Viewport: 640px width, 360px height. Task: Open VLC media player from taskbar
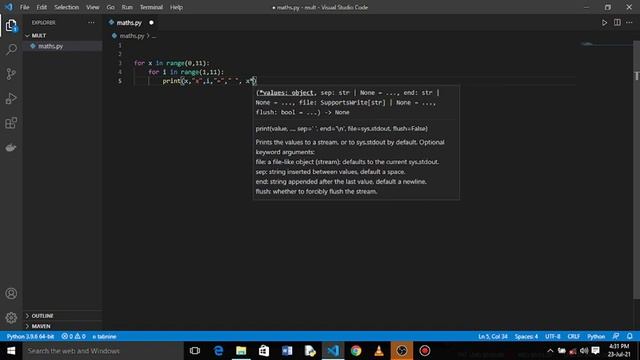click(x=379, y=351)
